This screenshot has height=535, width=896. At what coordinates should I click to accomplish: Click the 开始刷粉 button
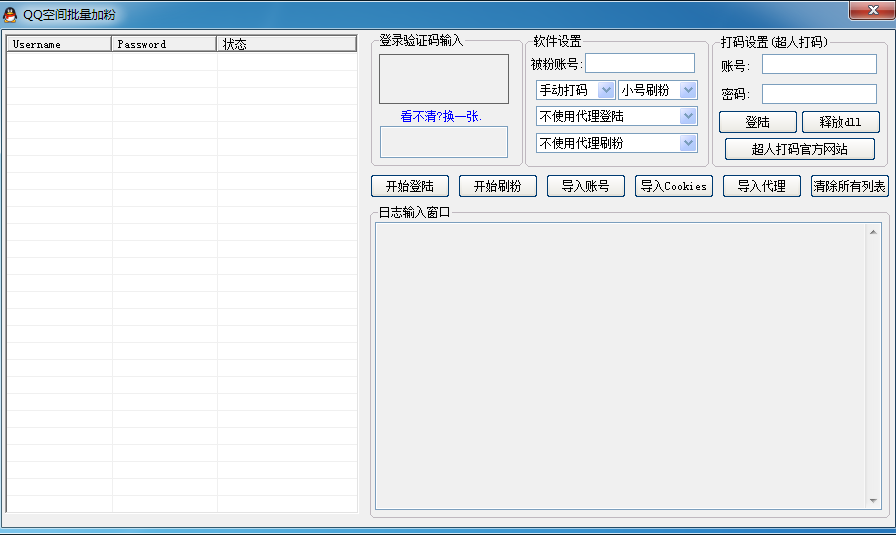pyautogui.click(x=498, y=186)
